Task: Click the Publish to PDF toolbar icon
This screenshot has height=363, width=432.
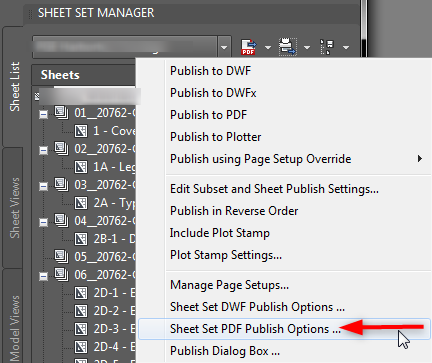Action: tap(249, 47)
